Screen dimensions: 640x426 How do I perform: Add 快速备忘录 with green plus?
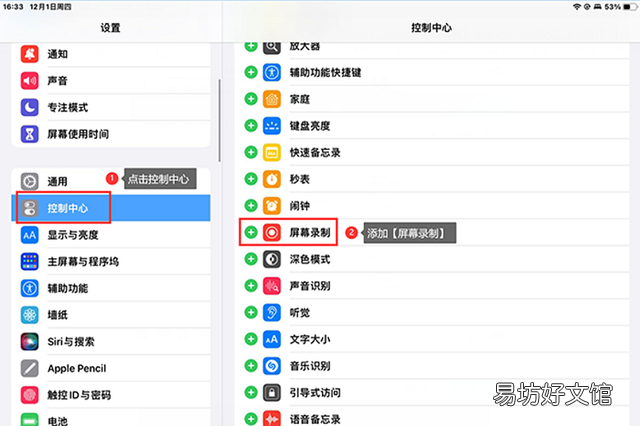pos(251,152)
